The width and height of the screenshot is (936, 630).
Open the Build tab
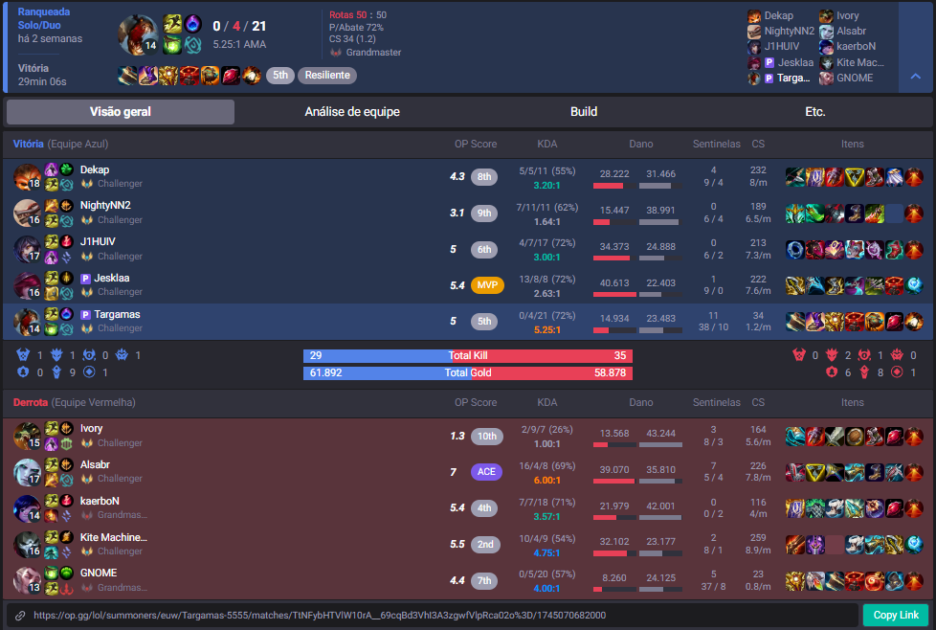point(584,112)
